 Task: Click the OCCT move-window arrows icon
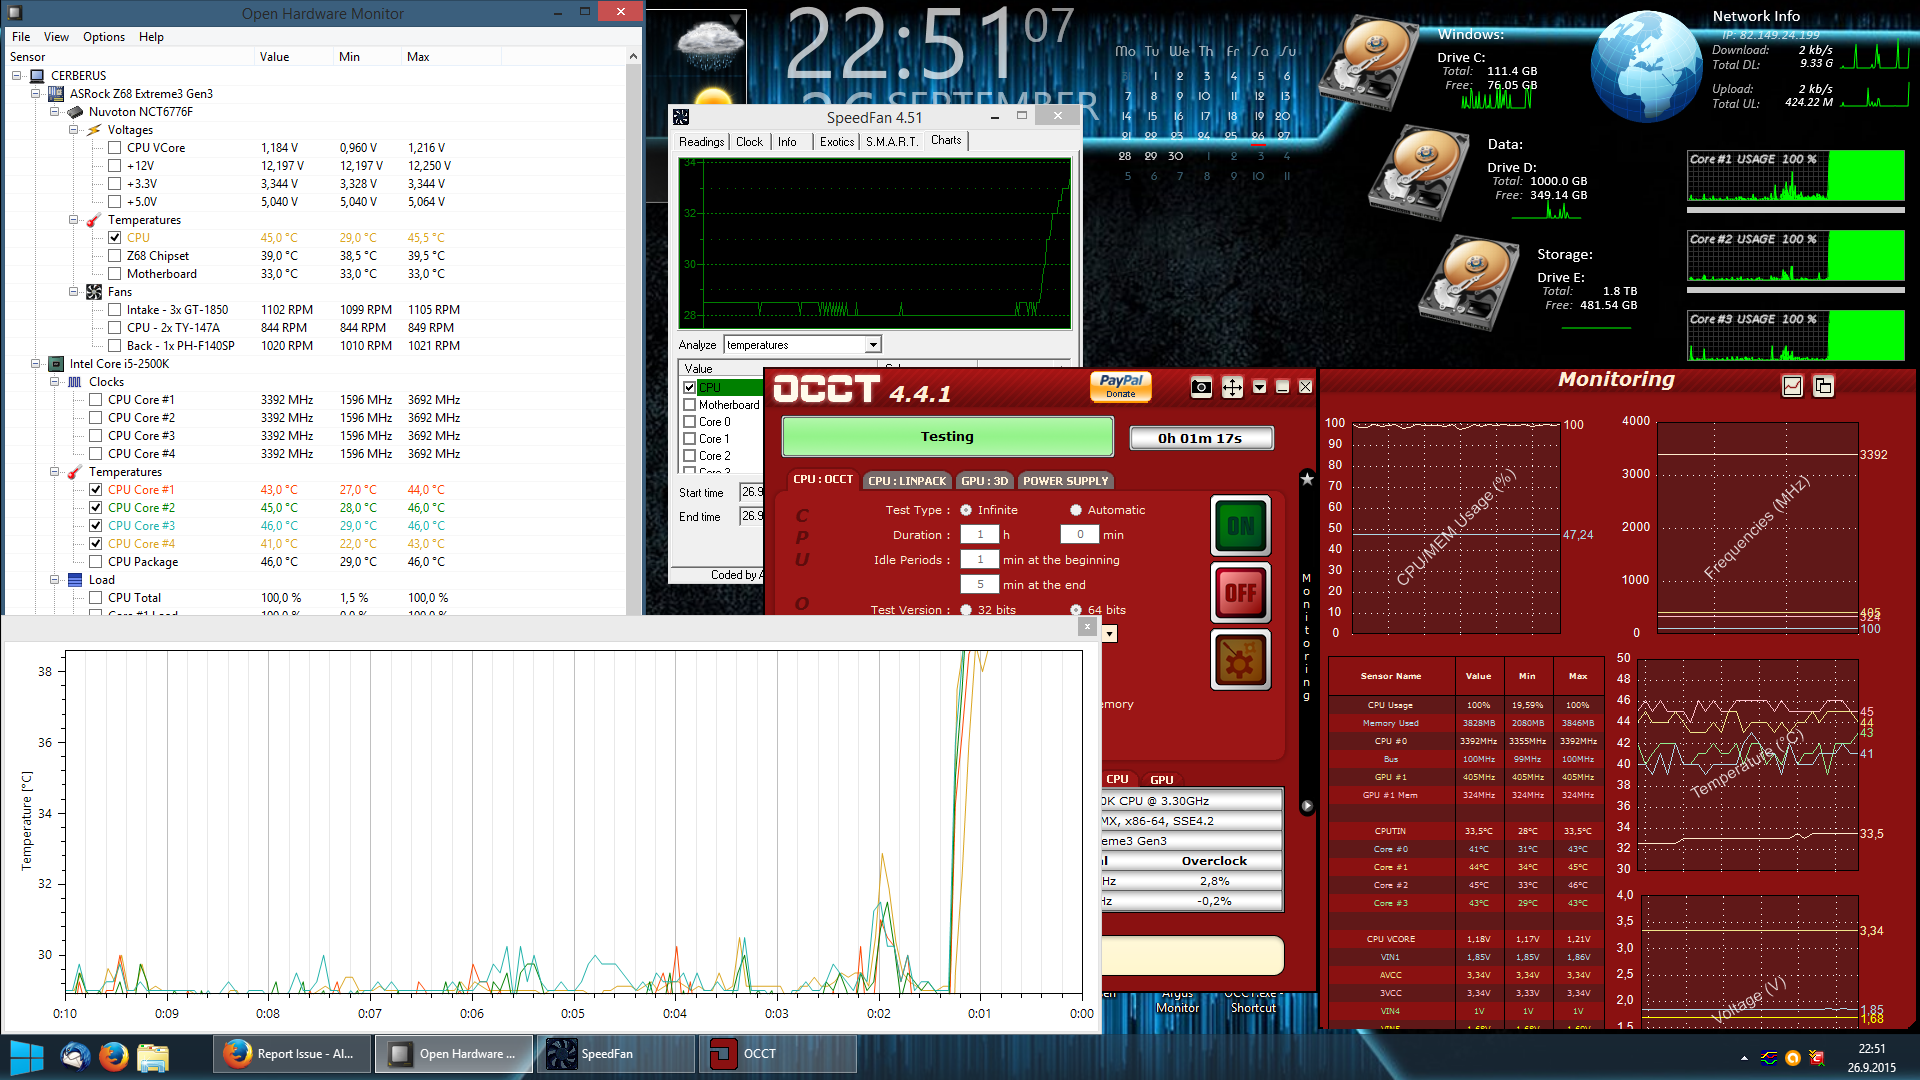(x=1232, y=387)
